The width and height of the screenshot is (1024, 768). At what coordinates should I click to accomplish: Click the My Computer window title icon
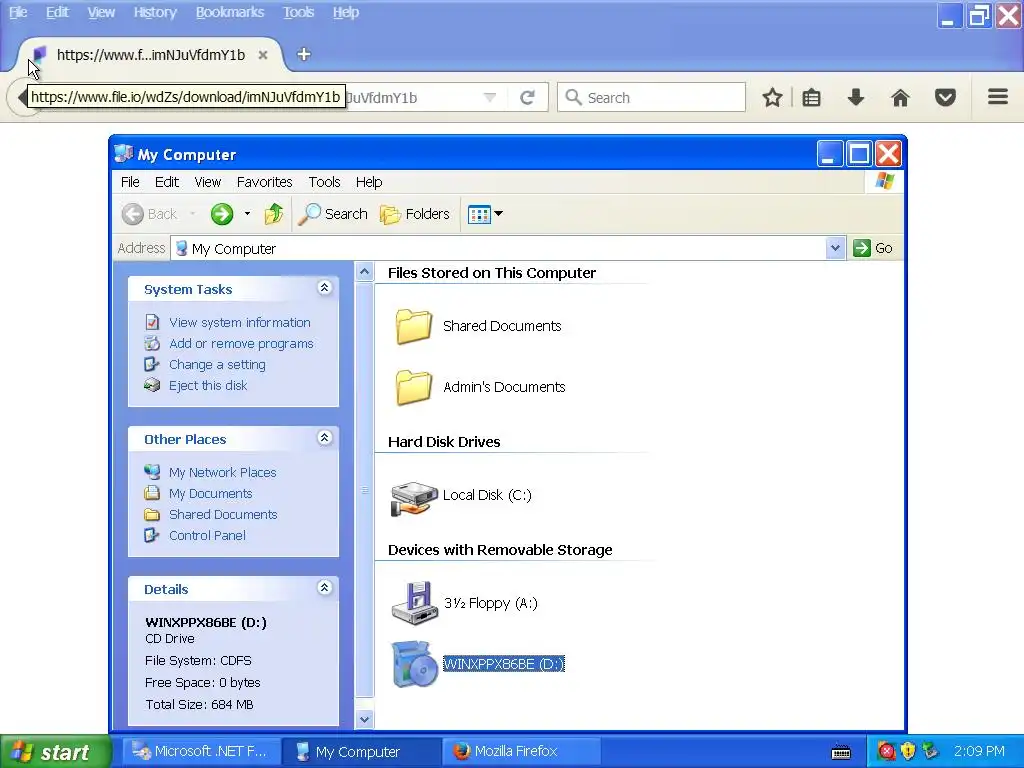(123, 154)
